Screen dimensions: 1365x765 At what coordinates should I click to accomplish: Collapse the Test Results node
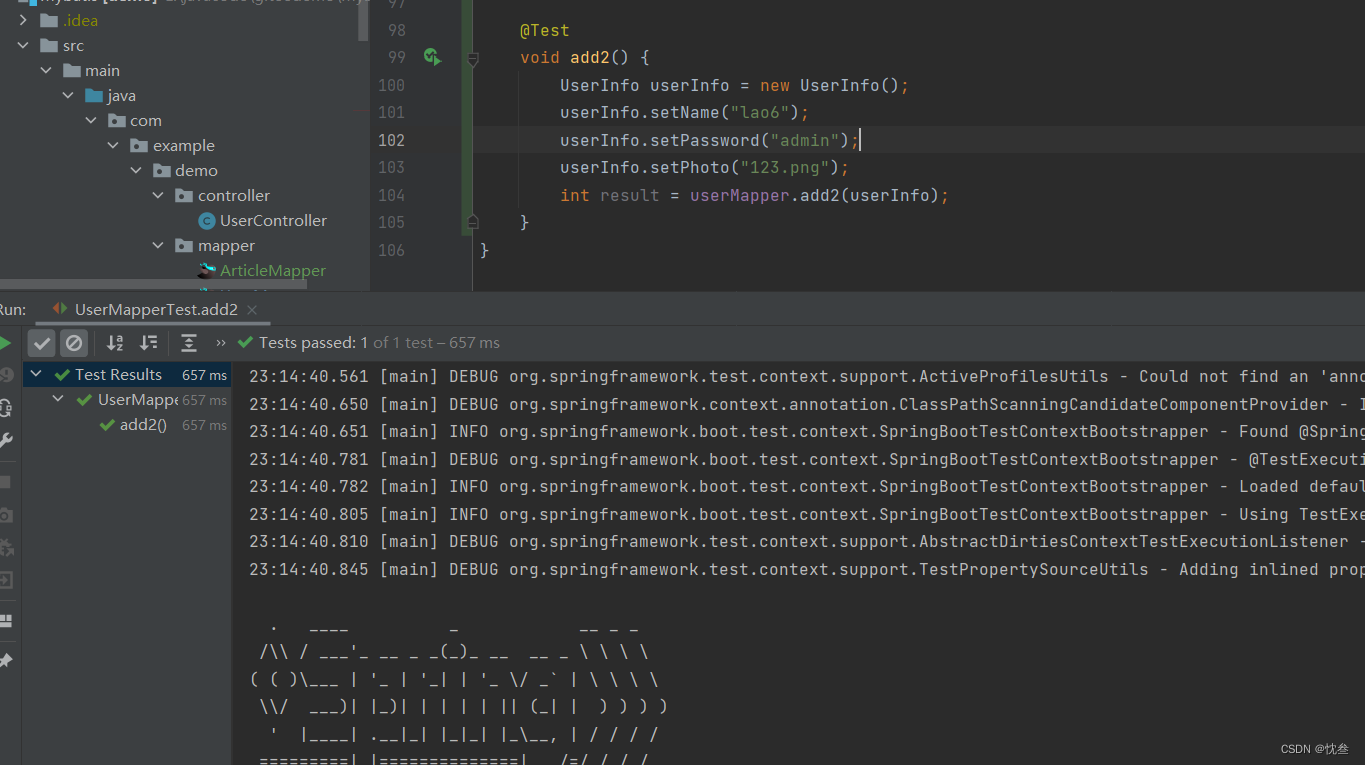pyautogui.click(x=37, y=375)
